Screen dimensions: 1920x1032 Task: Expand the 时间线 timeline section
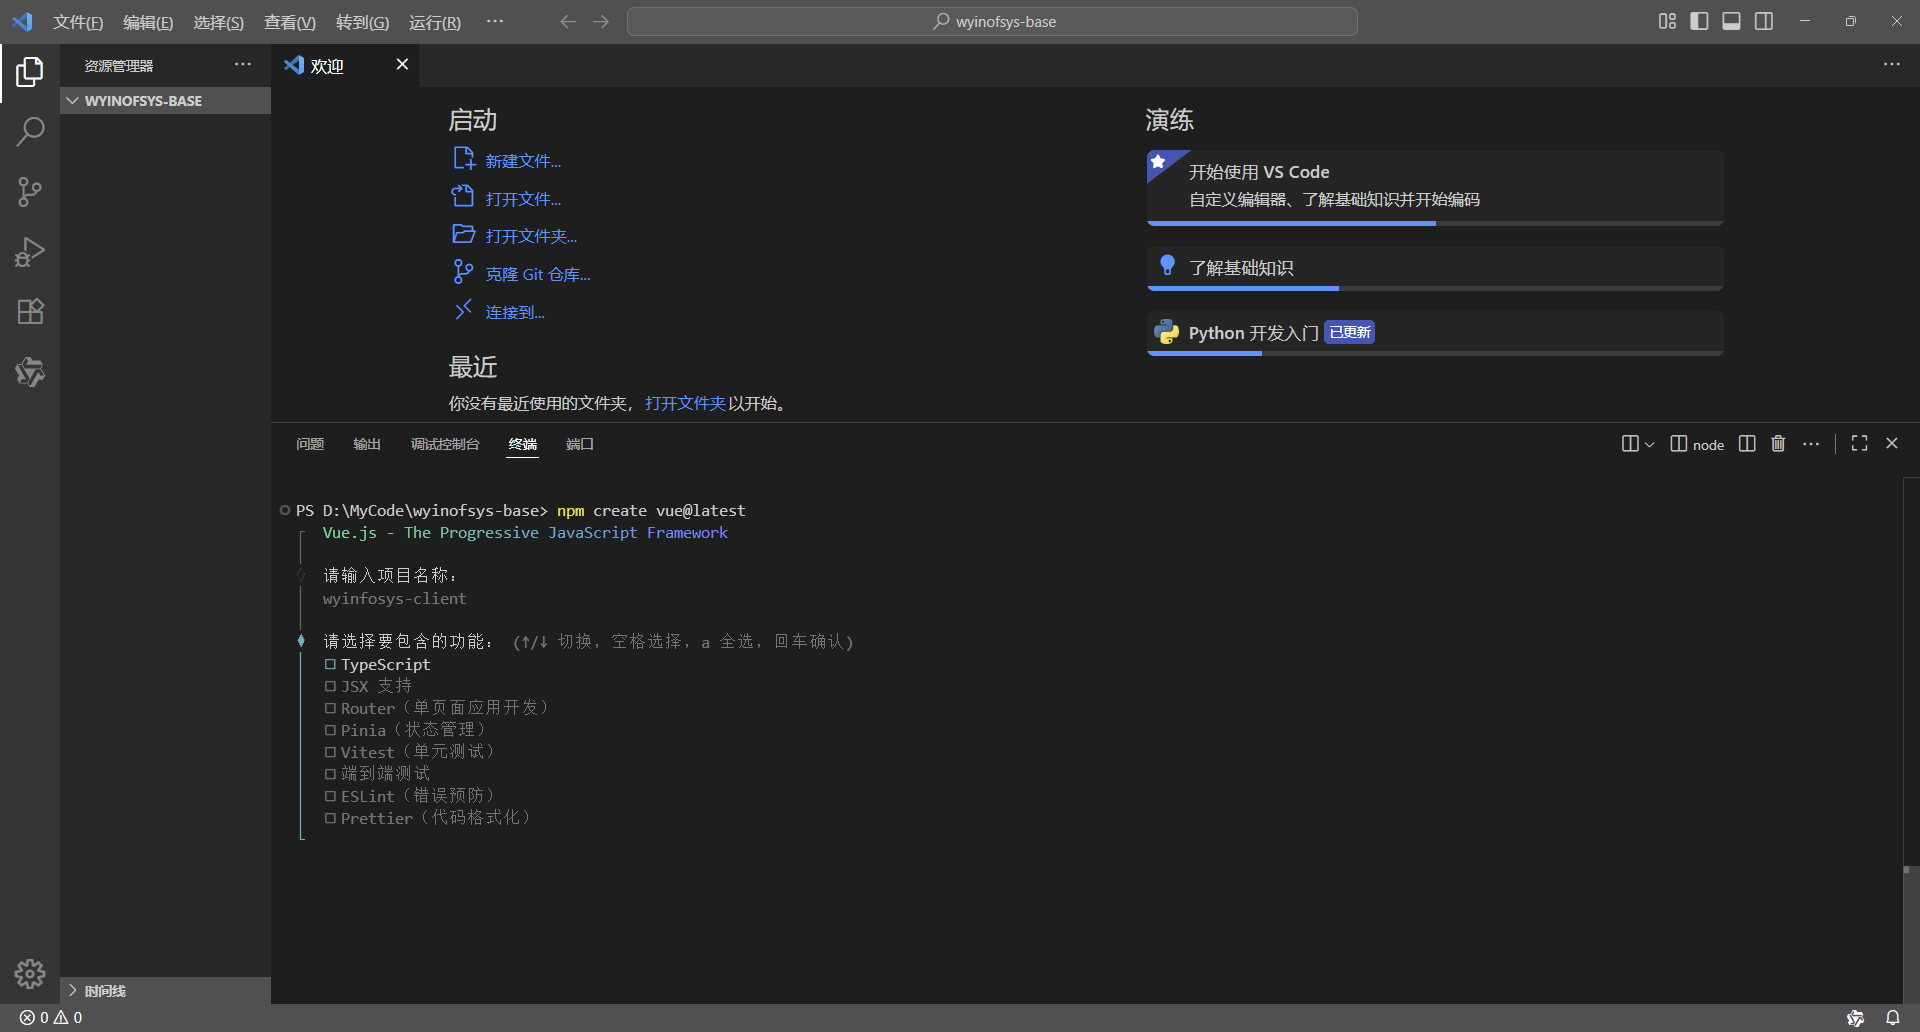pos(165,991)
